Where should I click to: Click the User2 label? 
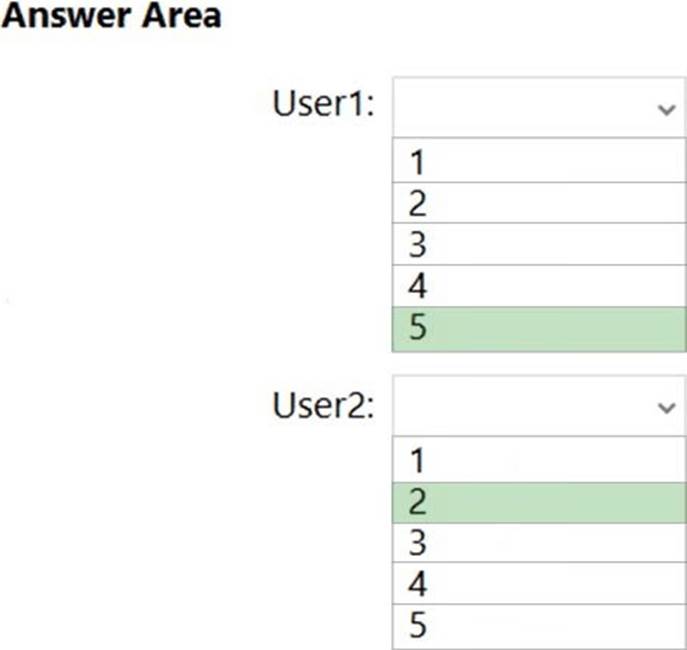click(x=322, y=406)
